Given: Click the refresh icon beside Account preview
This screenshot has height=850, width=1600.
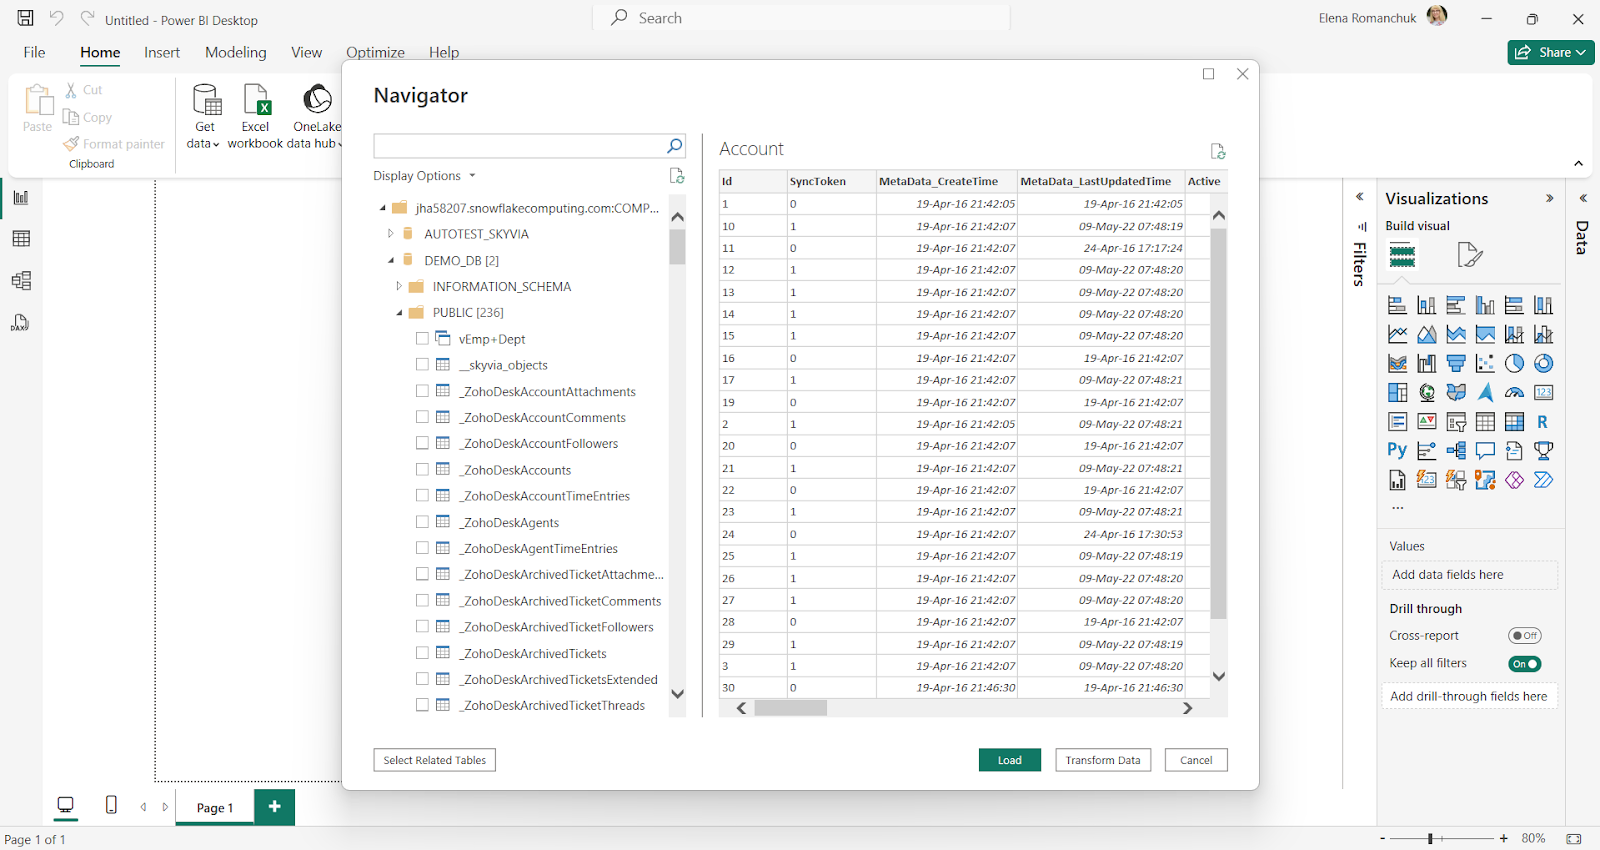Looking at the screenshot, I should [1217, 151].
